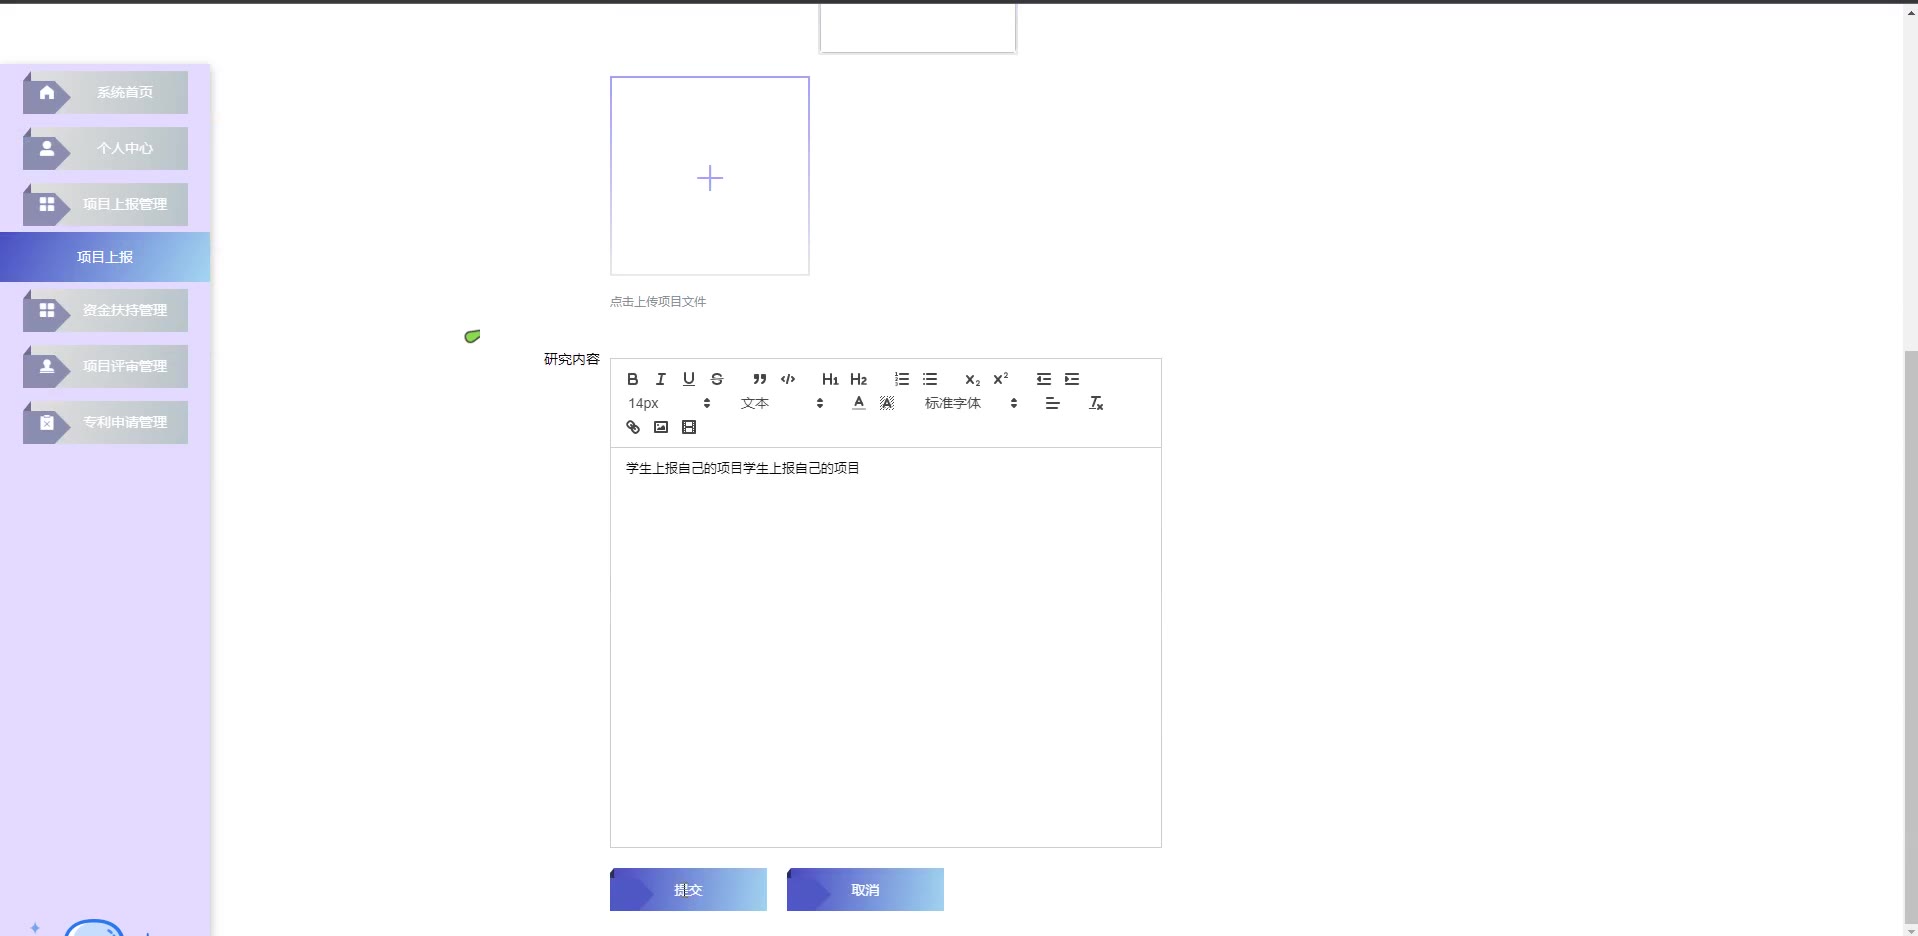
Task: Apply superscript formatting
Action: click(x=1000, y=379)
